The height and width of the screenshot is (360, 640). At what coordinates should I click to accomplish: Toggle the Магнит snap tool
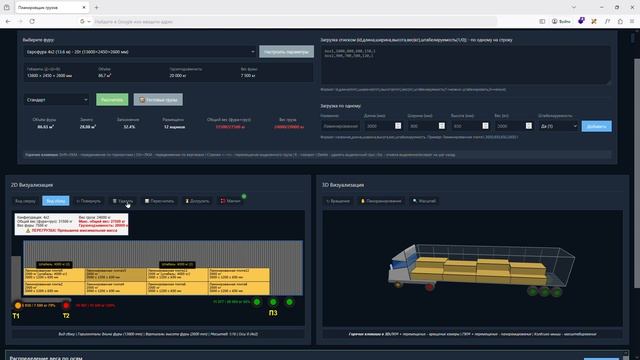(231, 201)
